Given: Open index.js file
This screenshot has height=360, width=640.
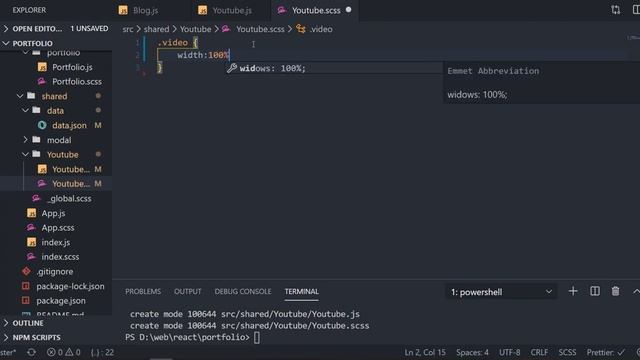Looking at the screenshot, I should (56, 242).
